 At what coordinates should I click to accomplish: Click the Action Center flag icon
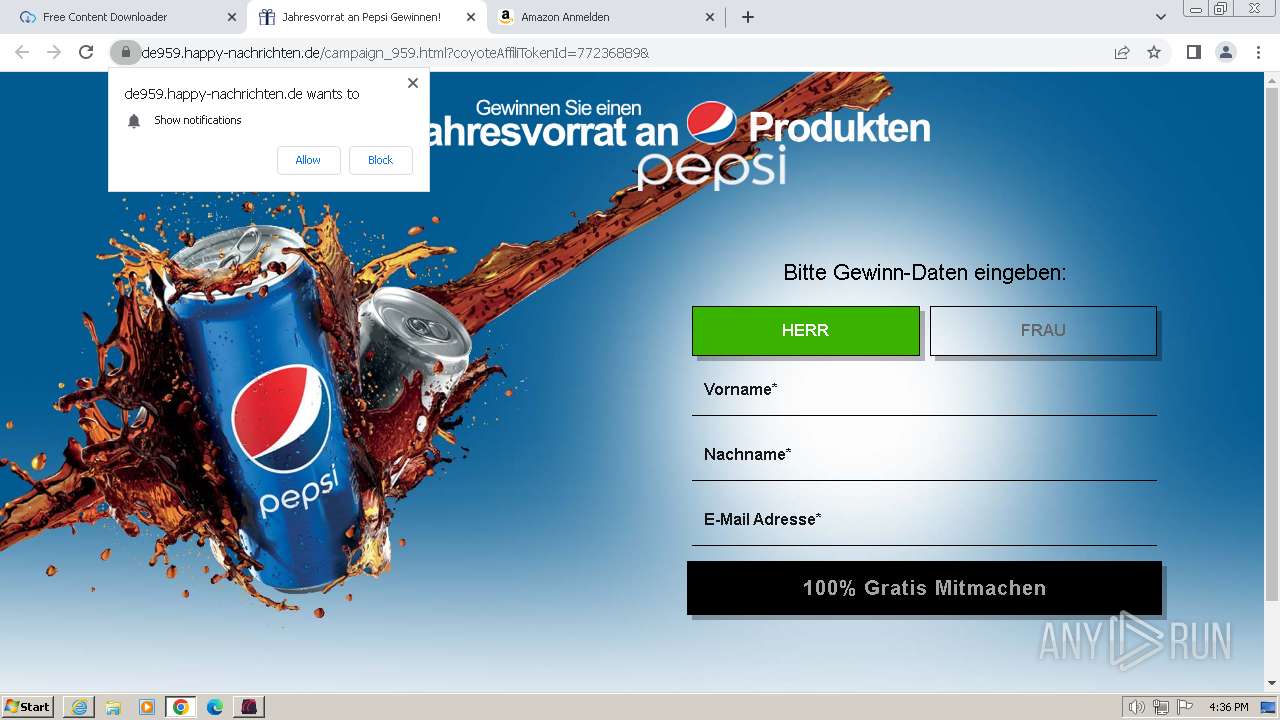[1185, 707]
